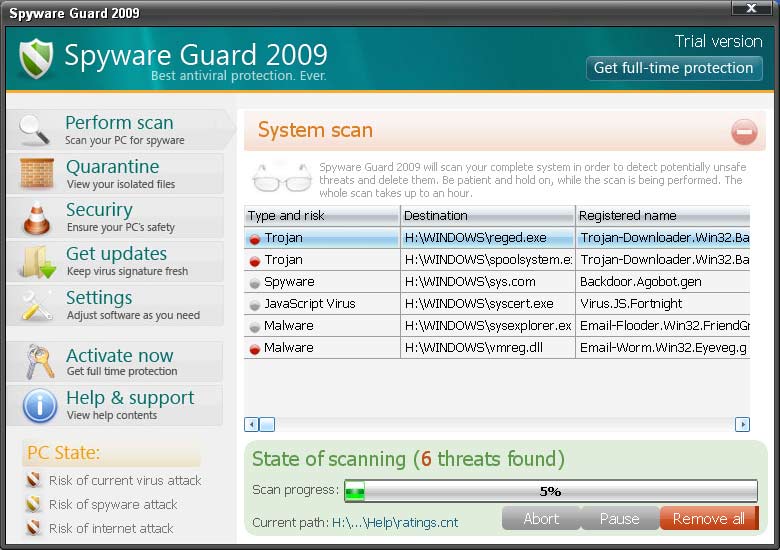Click Get full-time protection button
Viewport: 780px width, 550px height.
pos(674,68)
